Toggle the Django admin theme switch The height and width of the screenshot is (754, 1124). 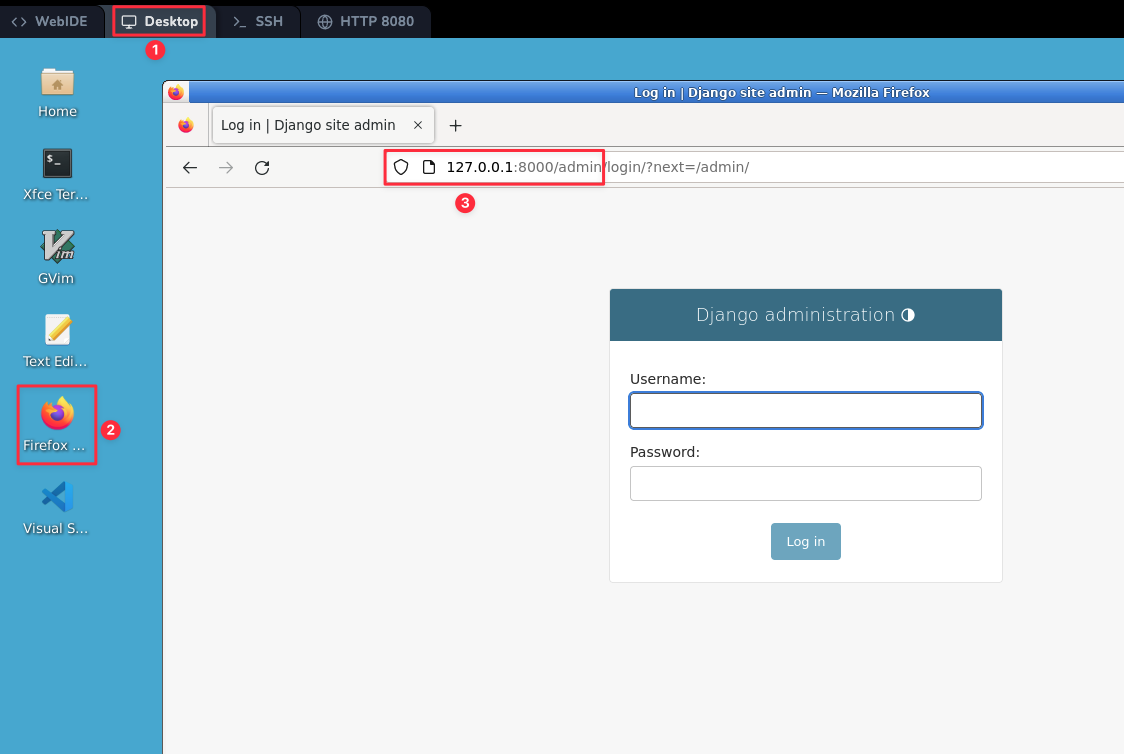pyautogui.click(x=908, y=315)
